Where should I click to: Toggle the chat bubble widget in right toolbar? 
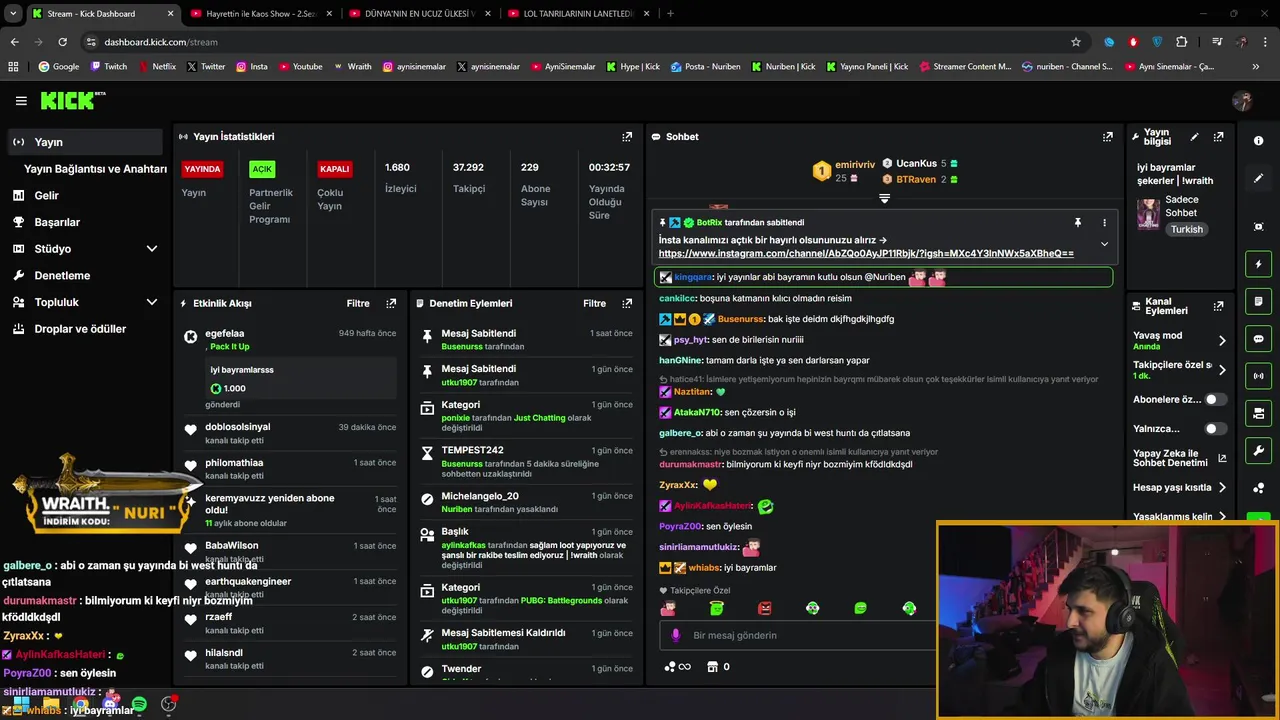pyautogui.click(x=1258, y=339)
